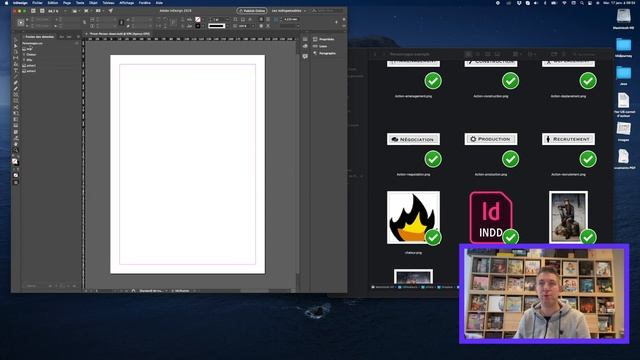Select the Zoom magnifier tool

tap(16, 150)
